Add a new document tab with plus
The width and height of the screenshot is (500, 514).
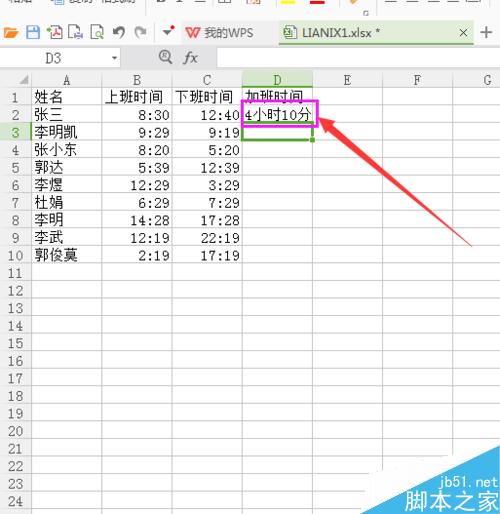click(486, 32)
